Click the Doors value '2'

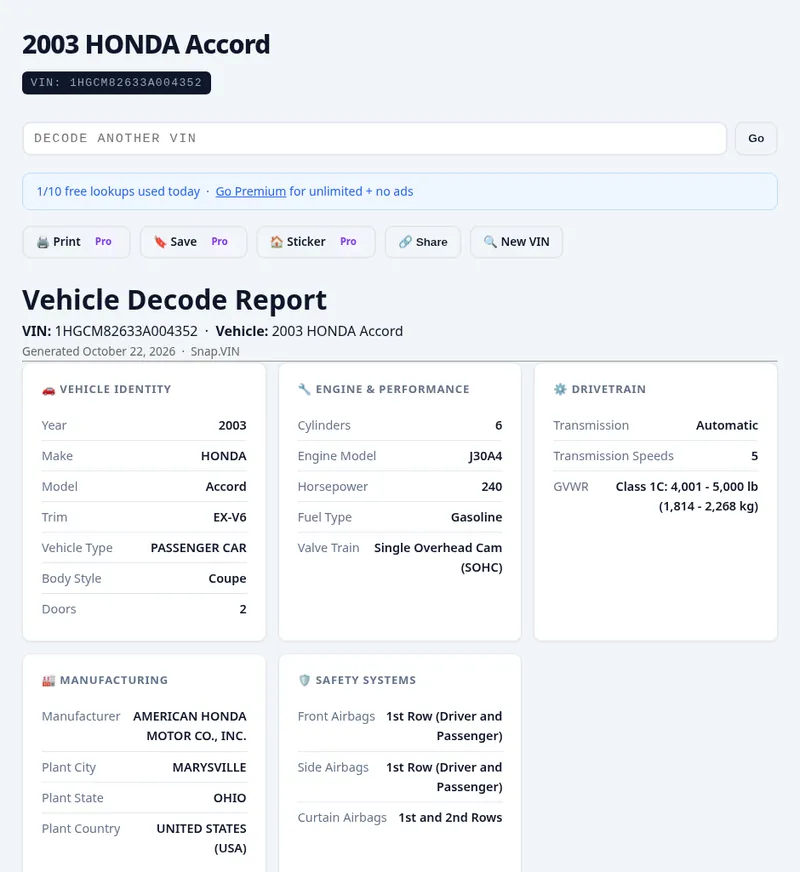tap(243, 609)
